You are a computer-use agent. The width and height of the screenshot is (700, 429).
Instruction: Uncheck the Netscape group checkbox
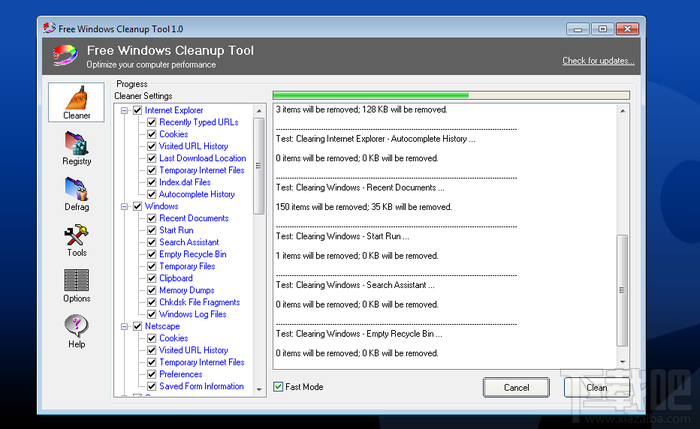[138, 326]
